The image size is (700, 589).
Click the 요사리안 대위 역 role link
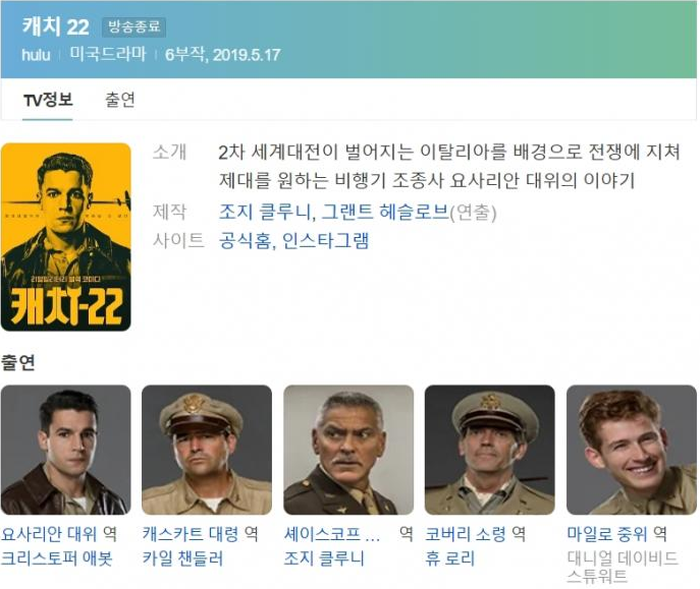click(59, 534)
